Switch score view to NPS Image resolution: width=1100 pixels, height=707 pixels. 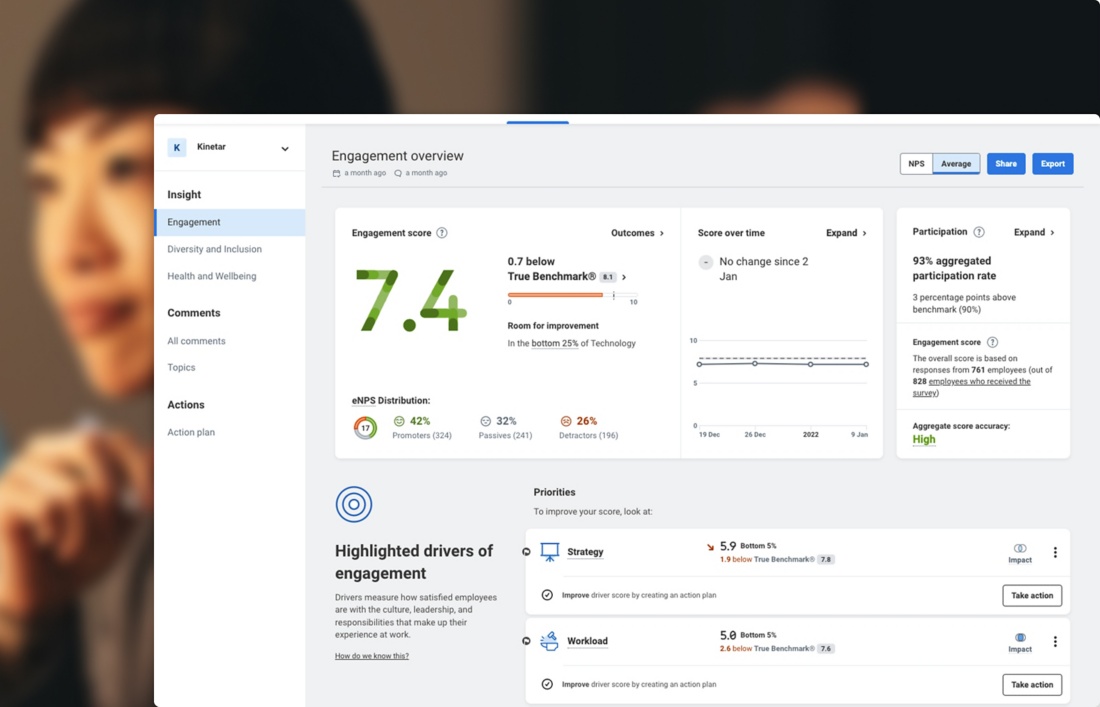point(916,164)
